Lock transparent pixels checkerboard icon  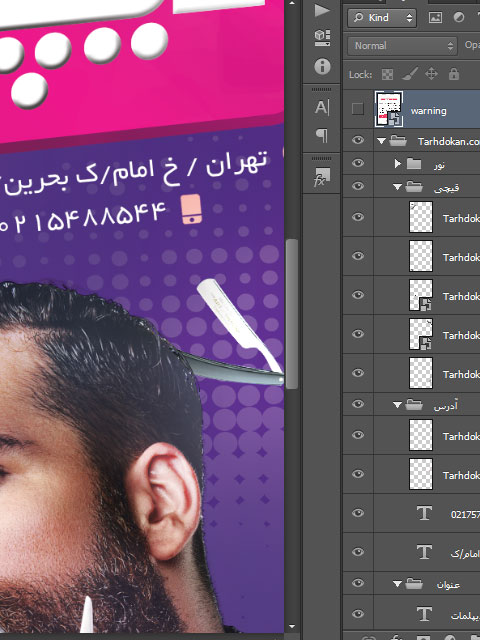click(387, 74)
